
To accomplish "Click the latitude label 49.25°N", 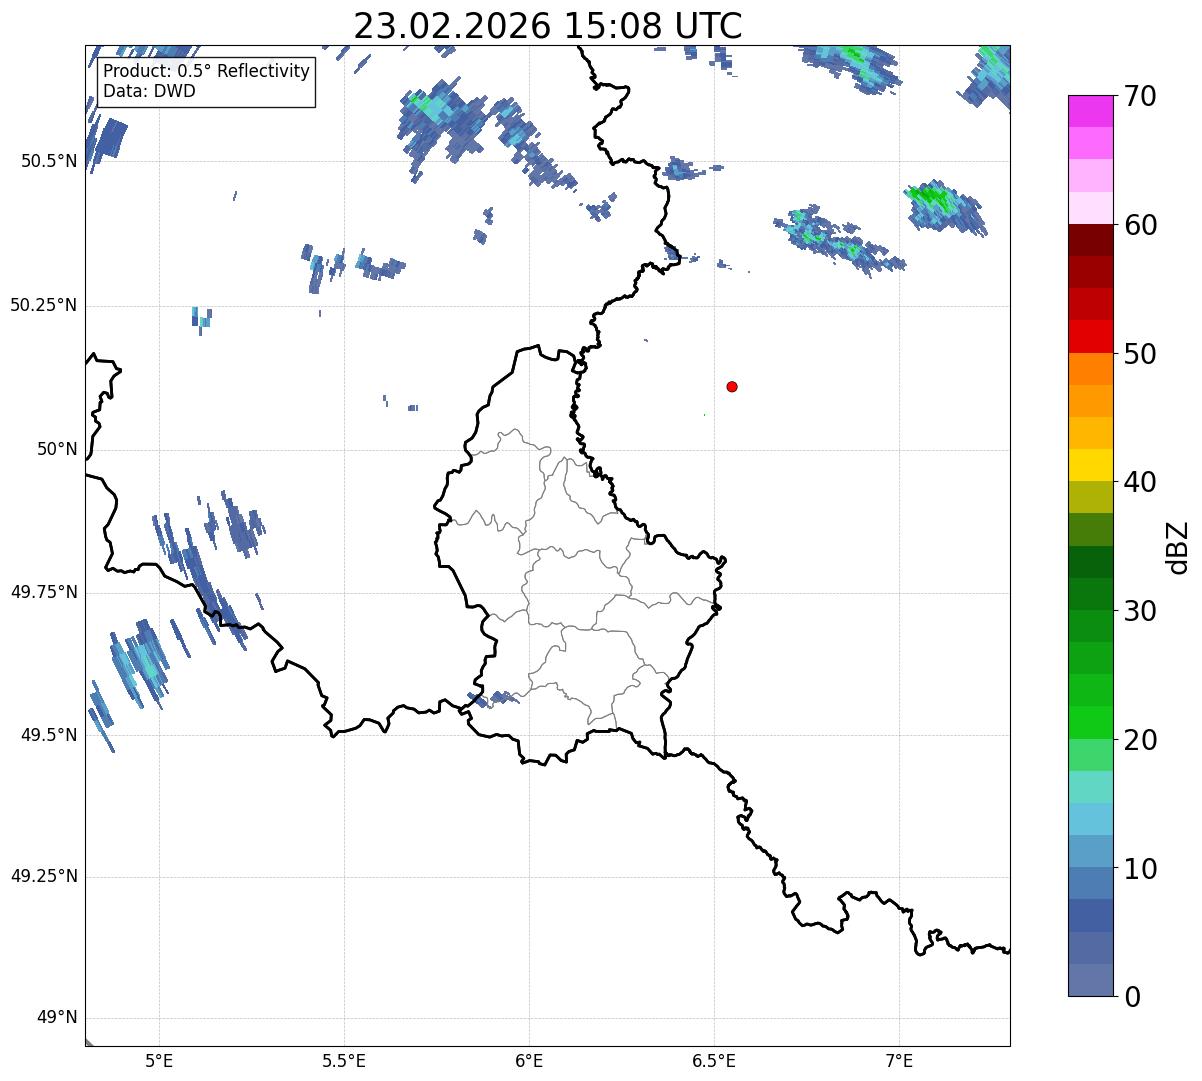I will (x=44, y=877).
